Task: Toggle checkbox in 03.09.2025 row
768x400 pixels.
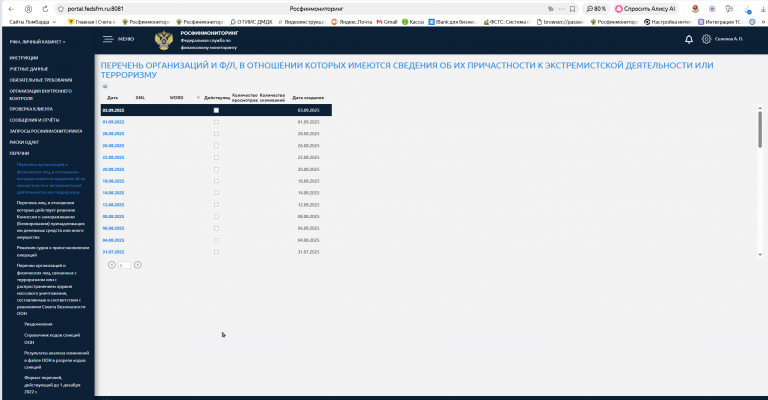Action: pos(216,110)
